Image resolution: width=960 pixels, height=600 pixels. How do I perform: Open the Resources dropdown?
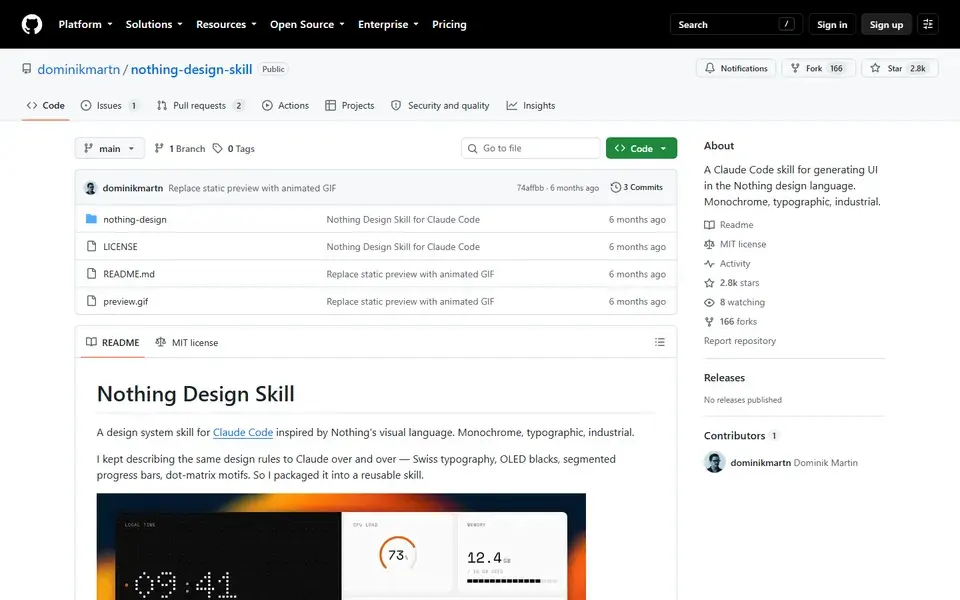226,24
